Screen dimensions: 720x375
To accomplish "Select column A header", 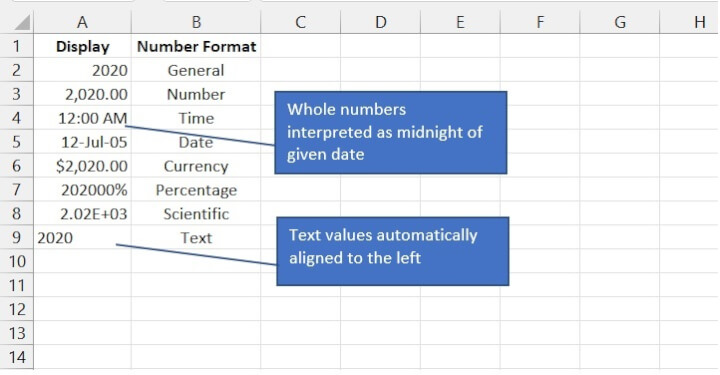I will 82,22.
